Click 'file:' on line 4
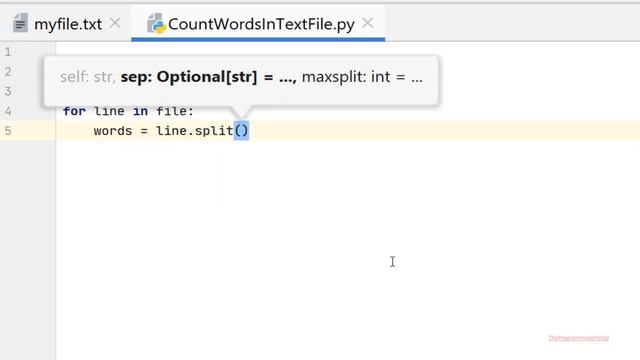This screenshot has height=360, width=640. coord(175,111)
